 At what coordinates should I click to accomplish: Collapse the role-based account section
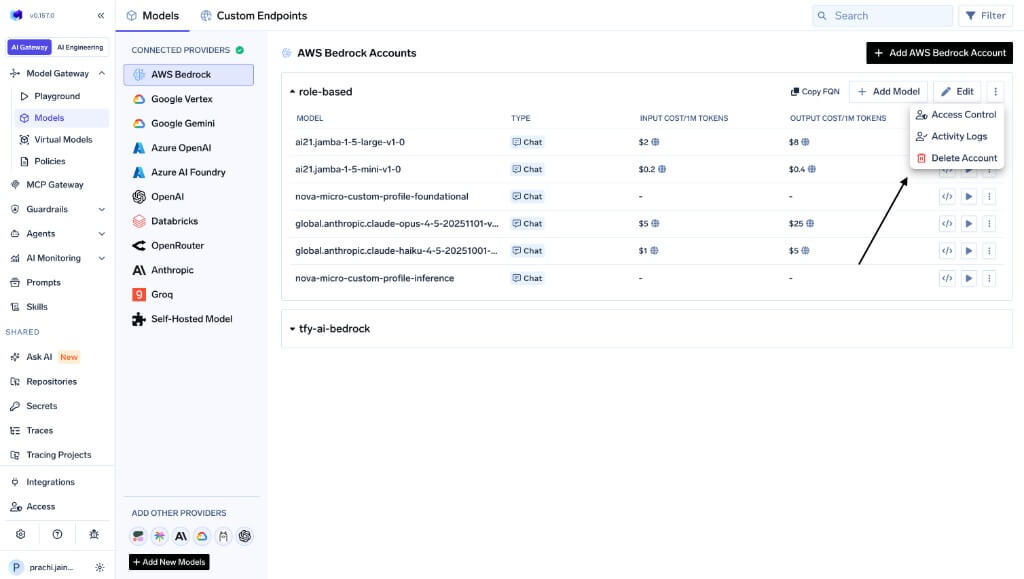coord(293,92)
